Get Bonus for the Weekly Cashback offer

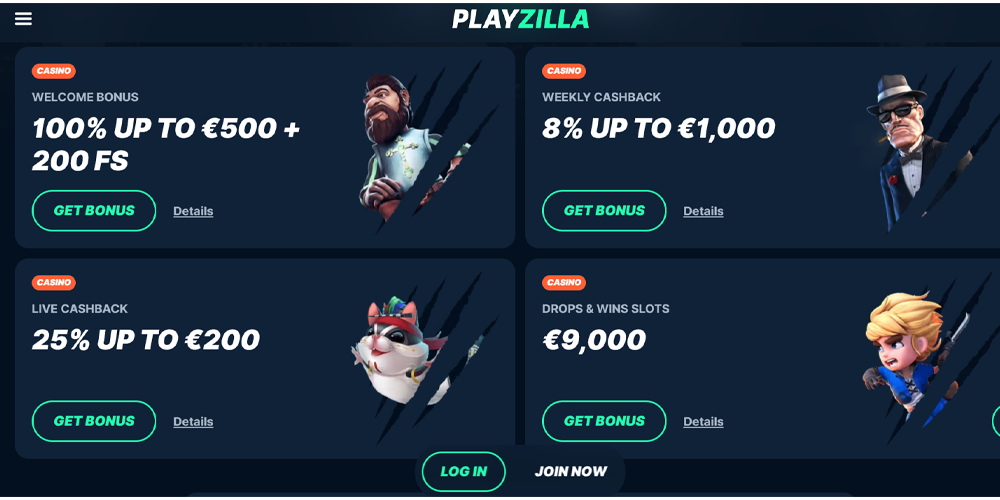(x=604, y=210)
